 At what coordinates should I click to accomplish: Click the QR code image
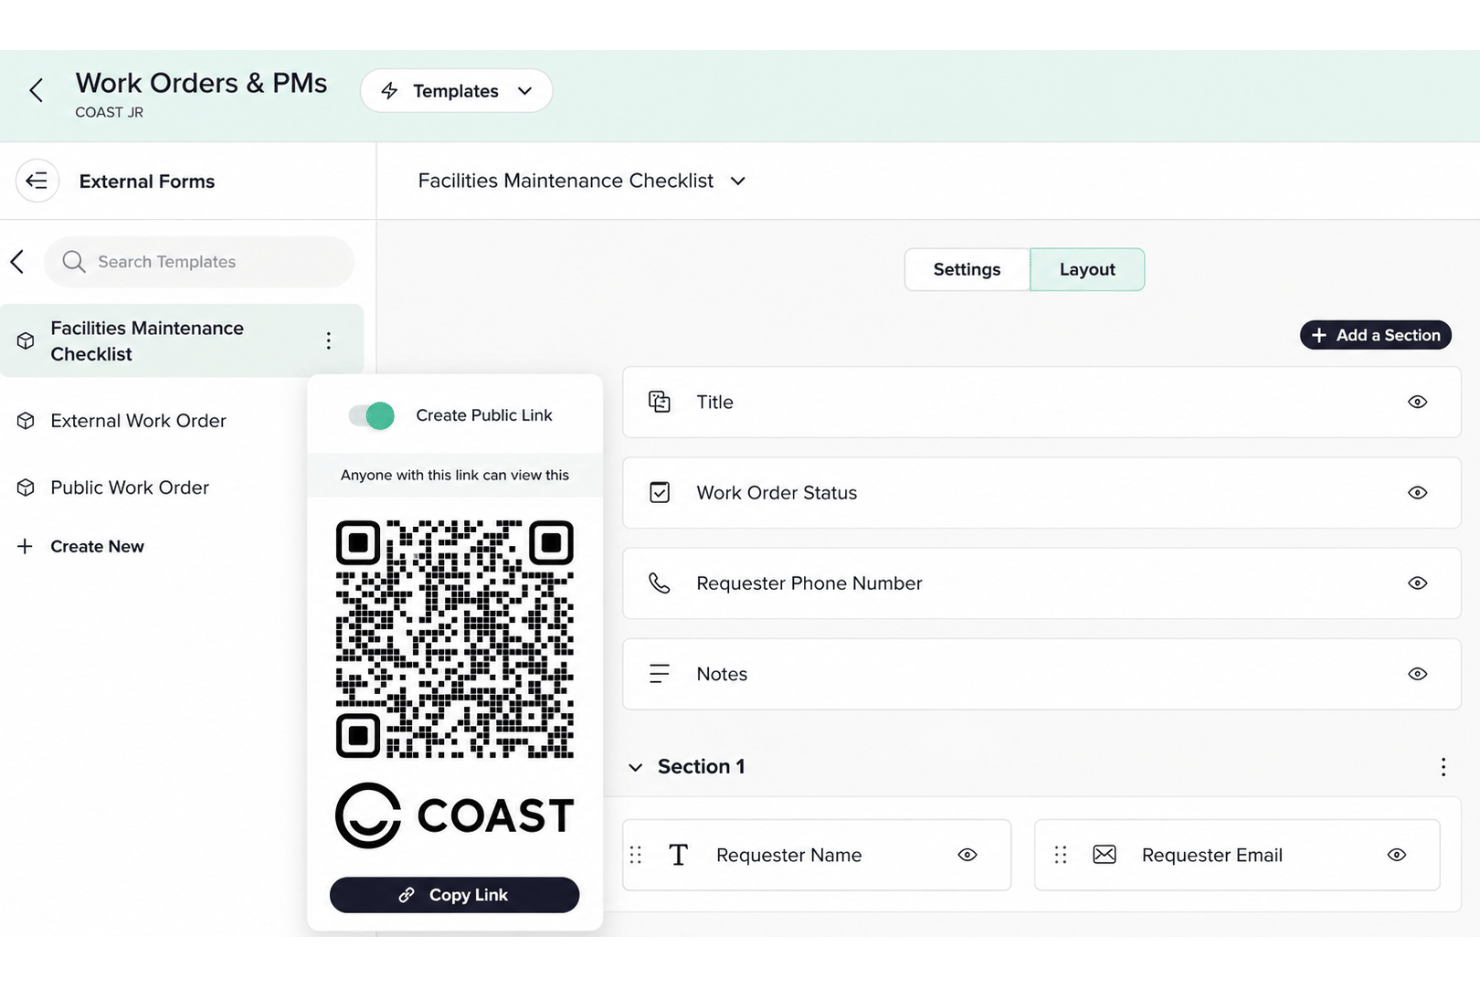click(x=455, y=639)
